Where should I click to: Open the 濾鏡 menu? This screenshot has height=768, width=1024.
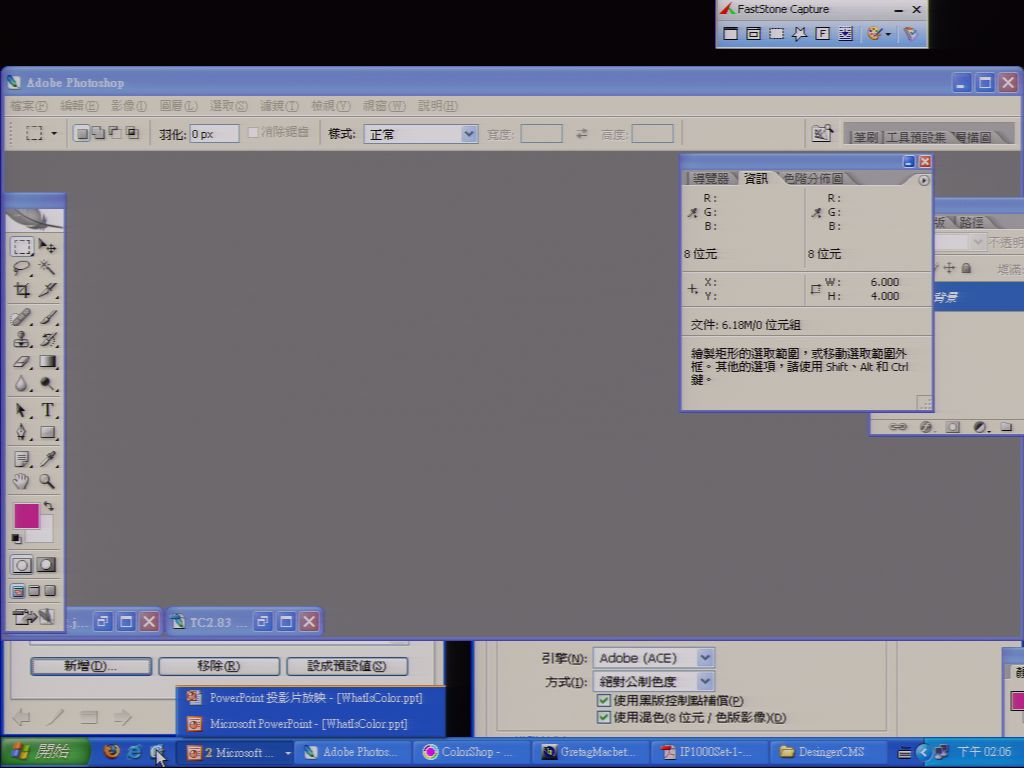pos(279,106)
